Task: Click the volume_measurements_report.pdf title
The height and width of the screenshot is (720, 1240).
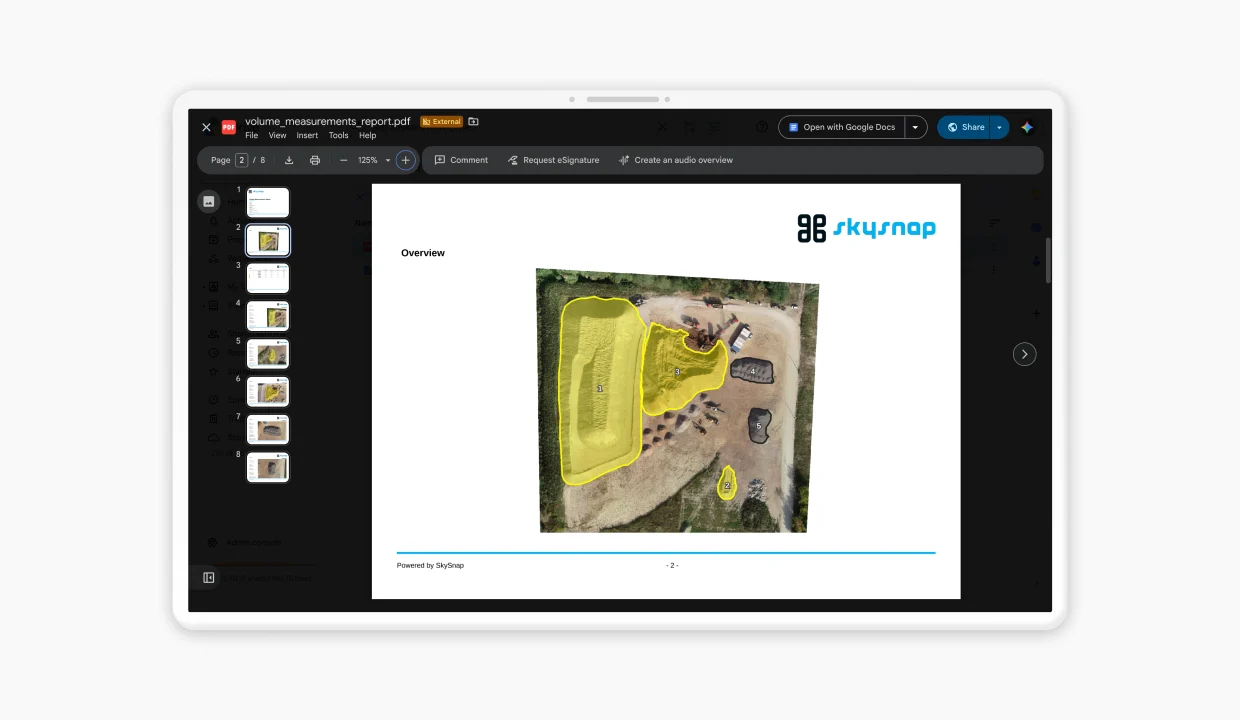Action: click(x=327, y=121)
